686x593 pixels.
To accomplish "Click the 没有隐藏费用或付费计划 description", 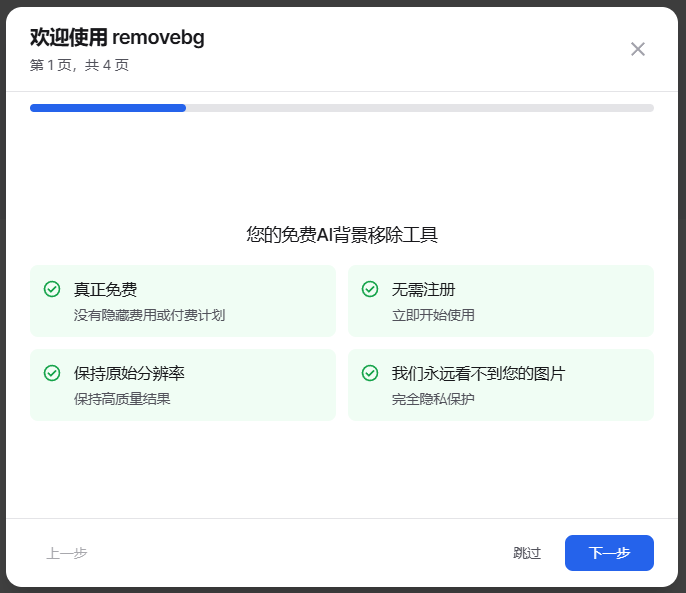I will tap(149, 315).
